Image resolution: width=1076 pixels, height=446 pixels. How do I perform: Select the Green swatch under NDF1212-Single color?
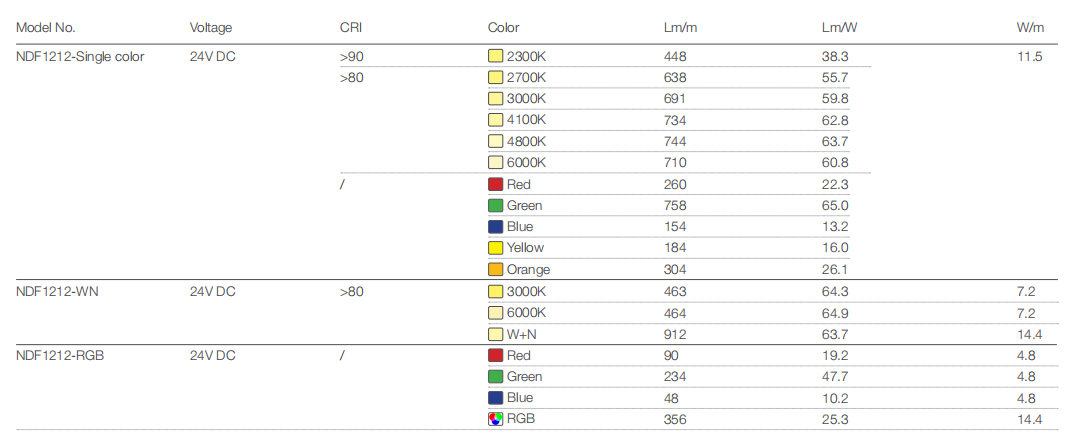(495, 205)
